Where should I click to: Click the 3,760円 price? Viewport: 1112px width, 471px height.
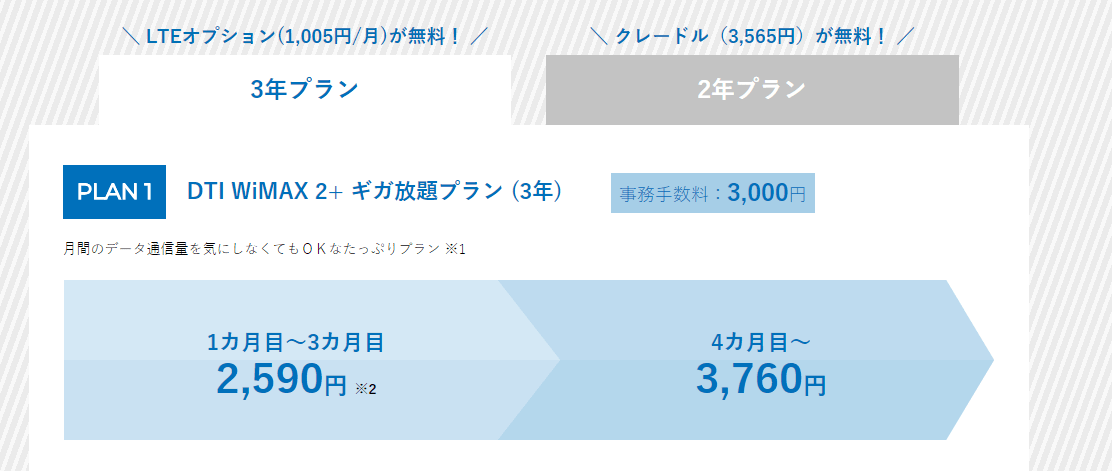760,379
